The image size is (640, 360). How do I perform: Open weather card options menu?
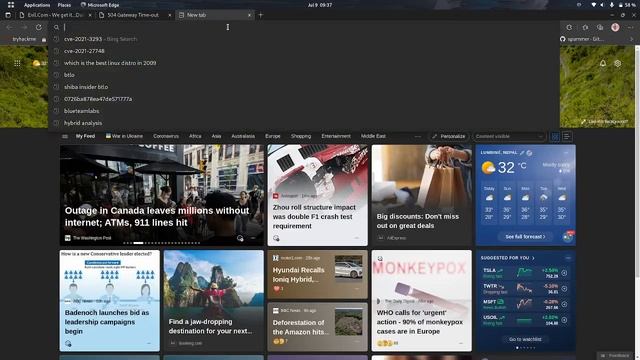(x=566, y=153)
